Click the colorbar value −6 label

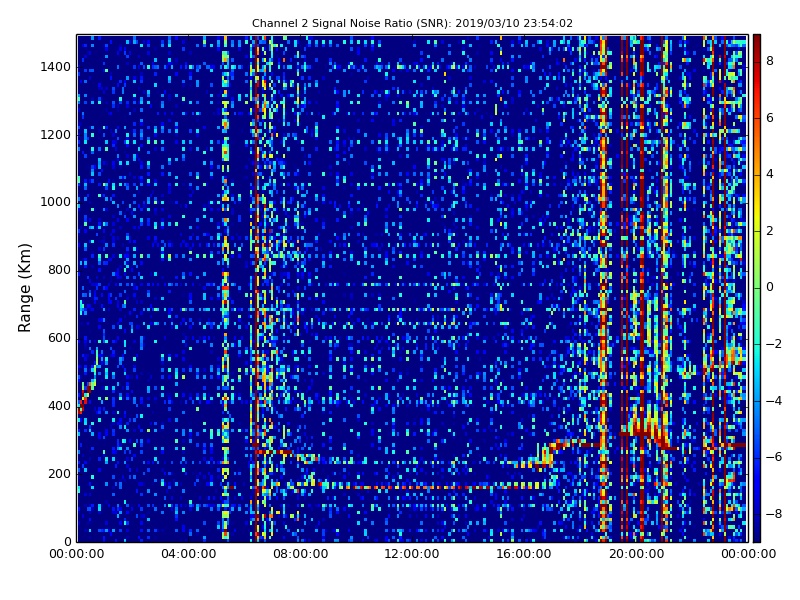774,457
